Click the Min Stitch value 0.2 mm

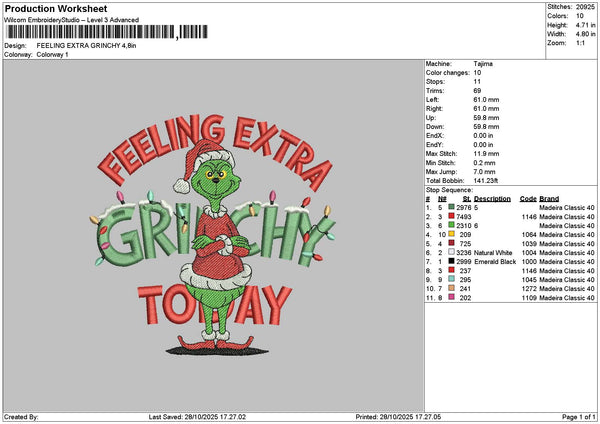point(484,163)
